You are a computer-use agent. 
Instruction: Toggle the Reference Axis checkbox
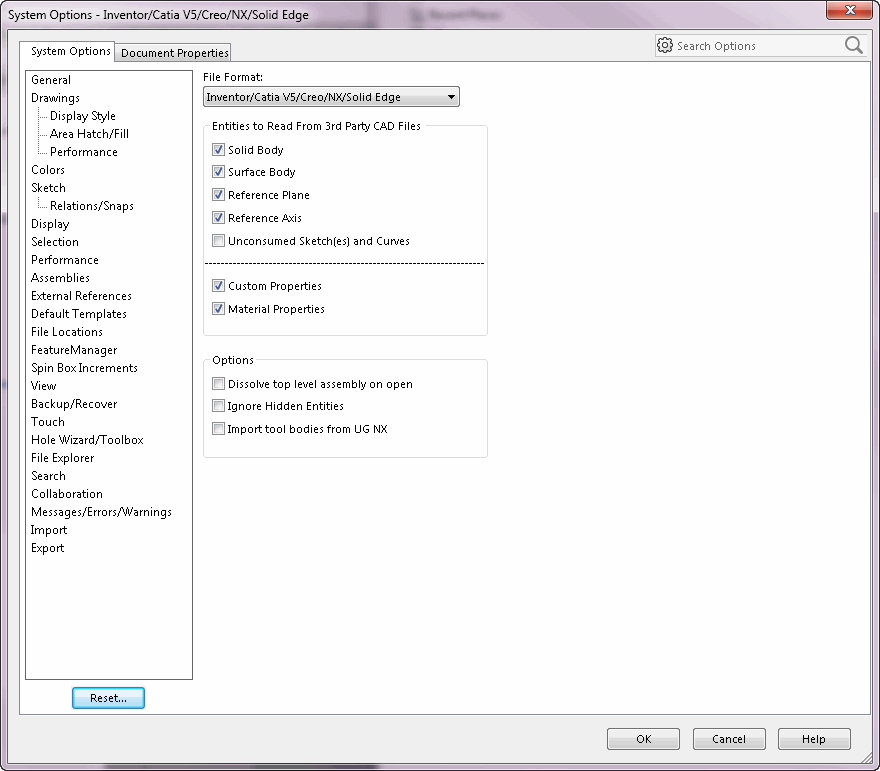click(x=218, y=218)
